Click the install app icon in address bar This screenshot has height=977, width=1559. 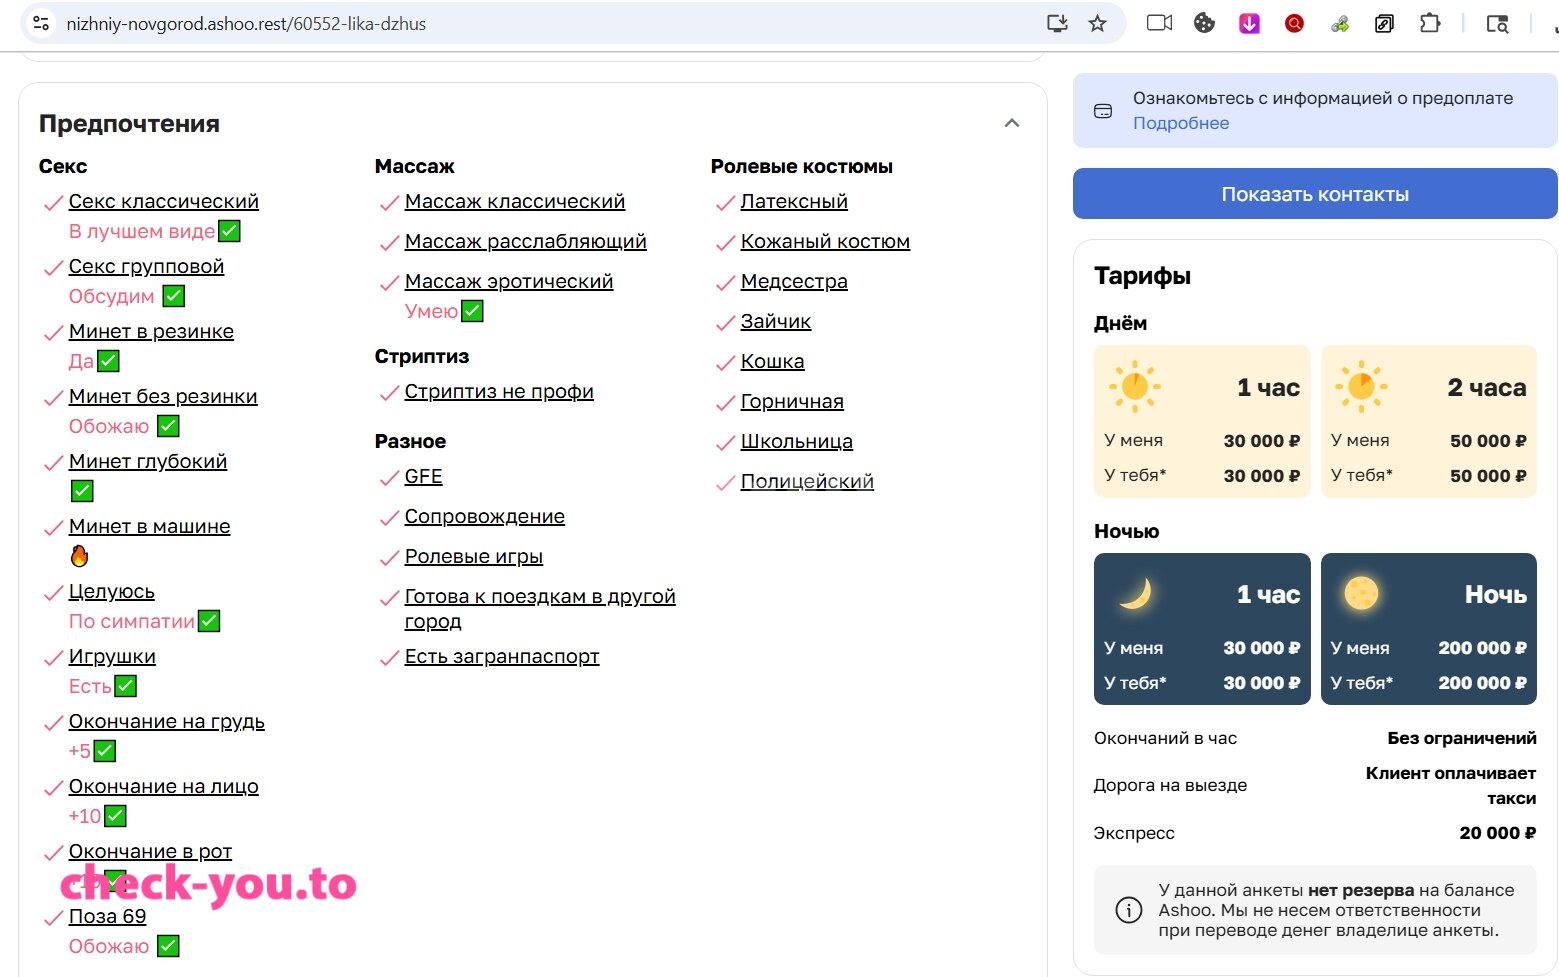[x=1057, y=23]
